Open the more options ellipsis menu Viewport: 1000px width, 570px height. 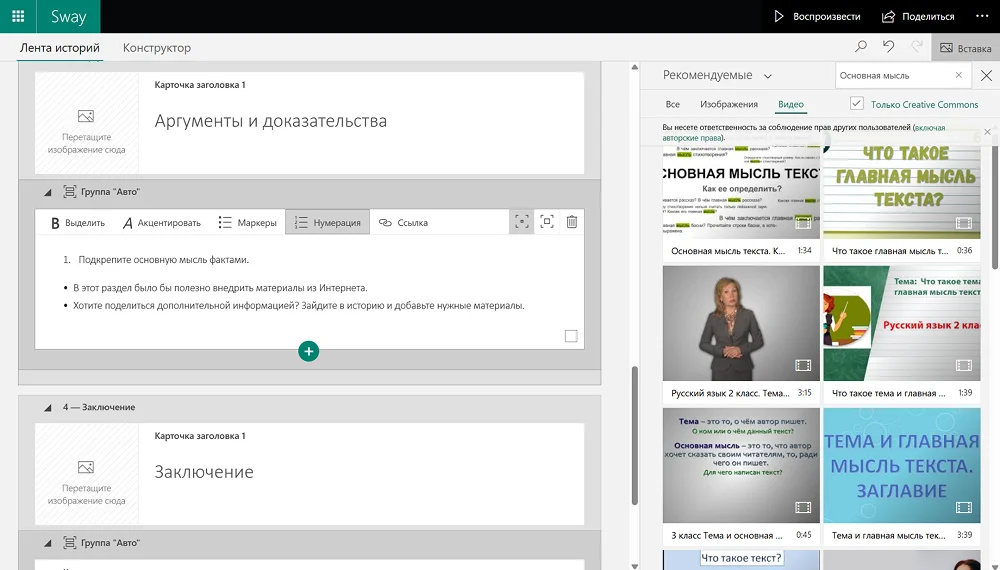(982, 16)
